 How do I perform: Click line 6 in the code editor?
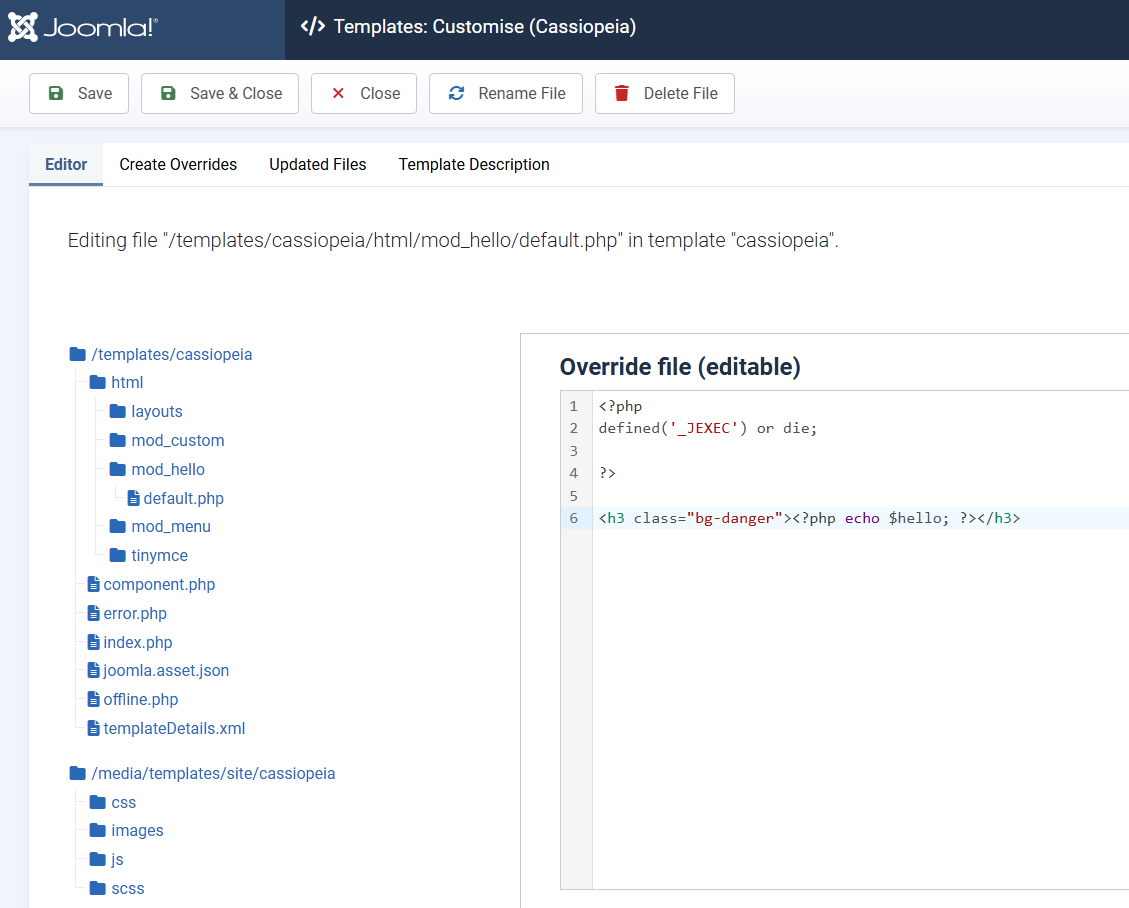pyautogui.click(x=809, y=518)
